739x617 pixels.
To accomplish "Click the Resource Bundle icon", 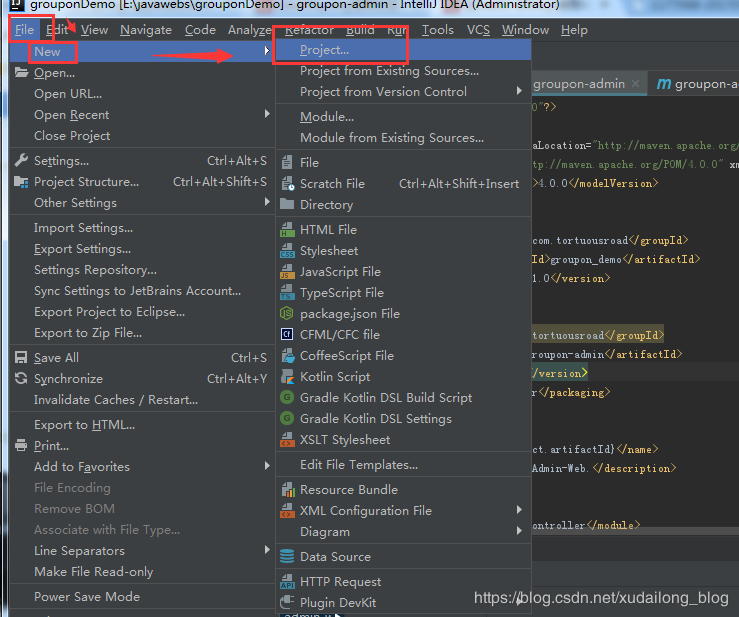I will pyautogui.click(x=287, y=490).
